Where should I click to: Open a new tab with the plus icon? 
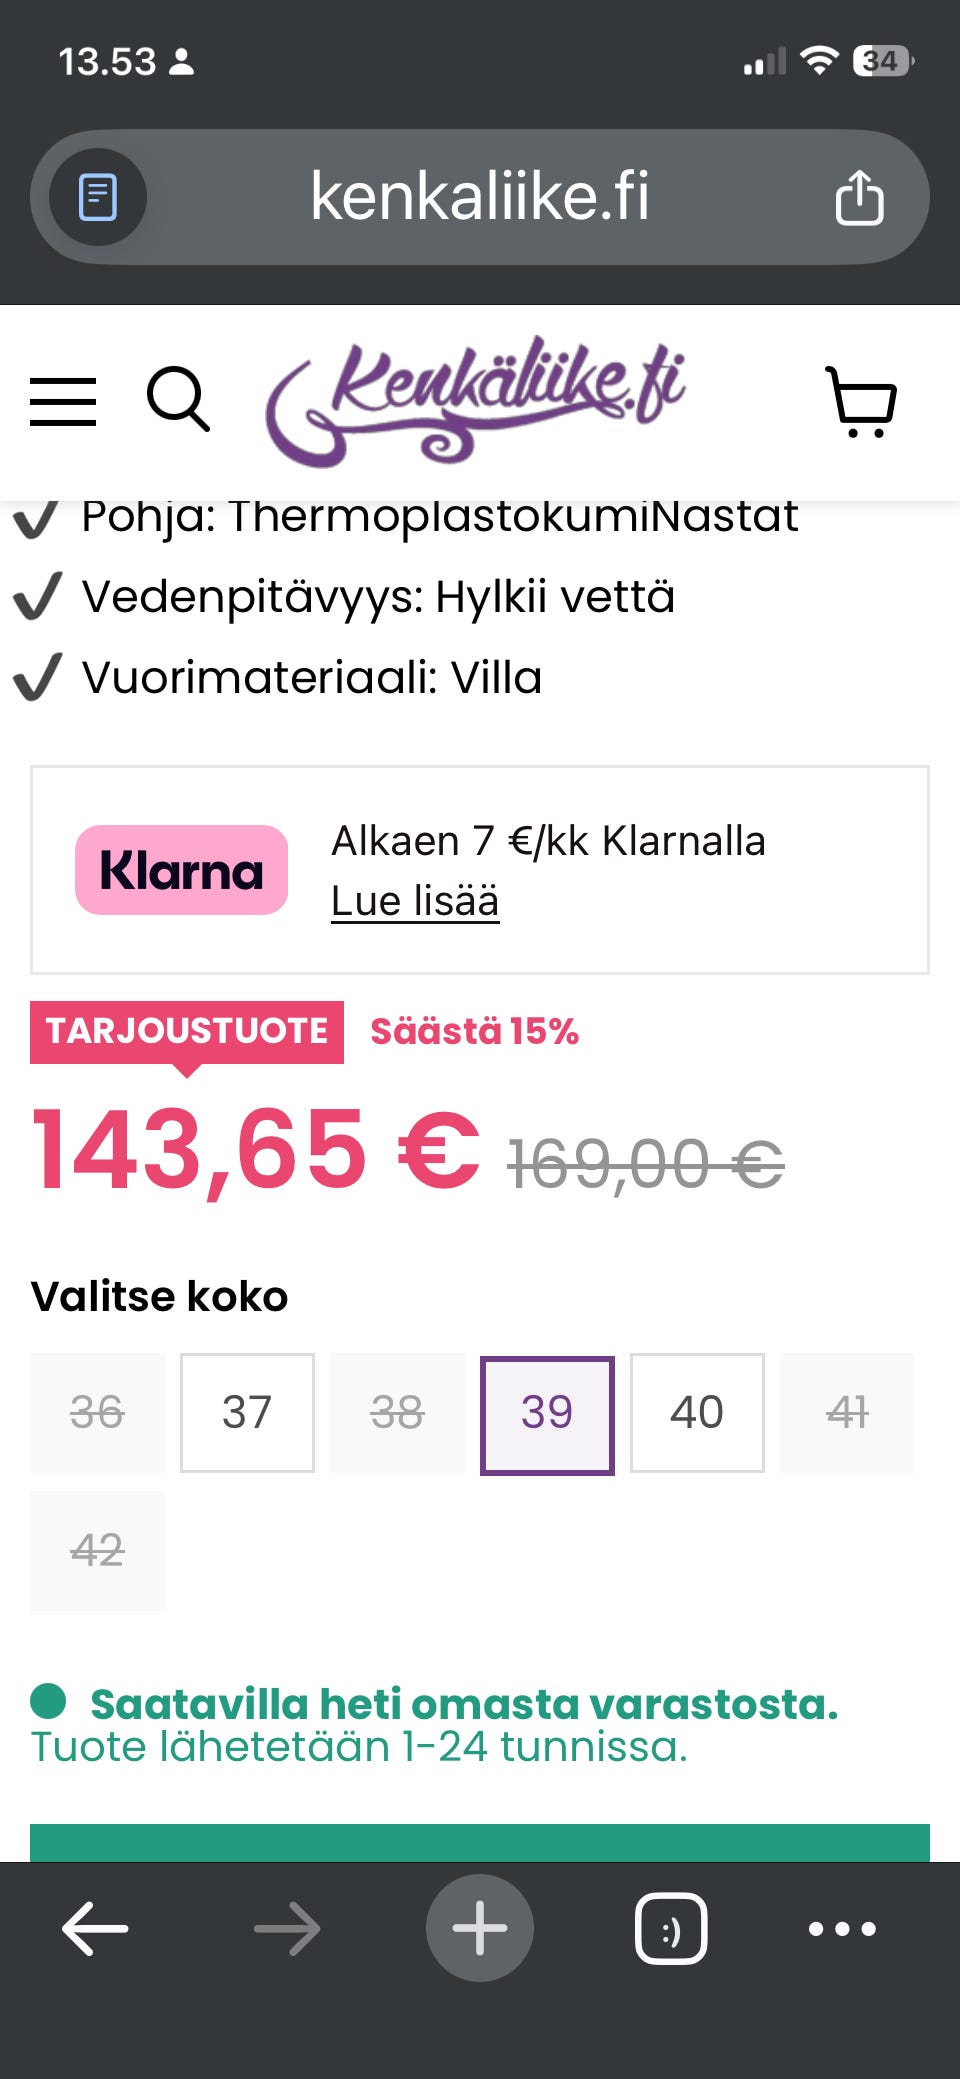tap(479, 1927)
